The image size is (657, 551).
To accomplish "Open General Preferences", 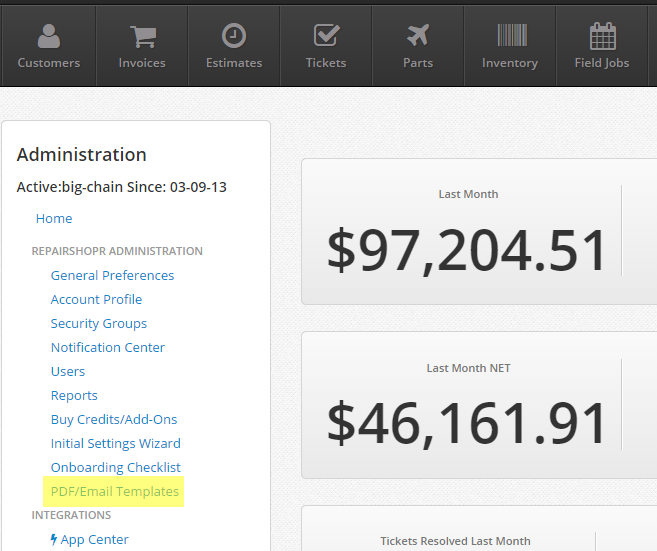I will pyautogui.click(x=112, y=275).
